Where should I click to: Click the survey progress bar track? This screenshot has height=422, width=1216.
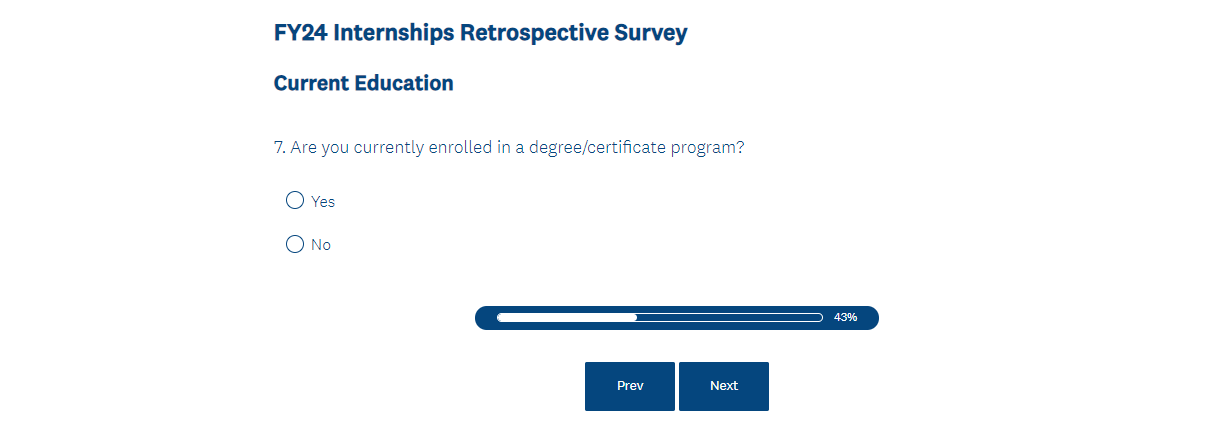click(660, 317)
